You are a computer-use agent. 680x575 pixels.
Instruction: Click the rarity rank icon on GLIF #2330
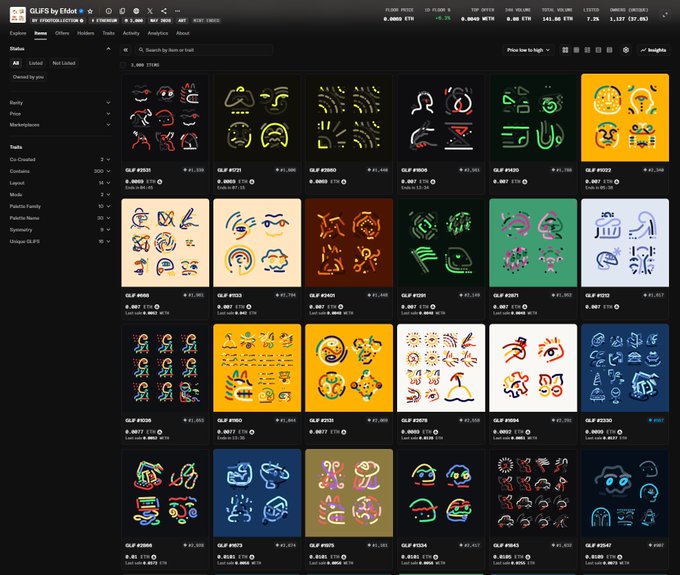[x=650, y=420]
